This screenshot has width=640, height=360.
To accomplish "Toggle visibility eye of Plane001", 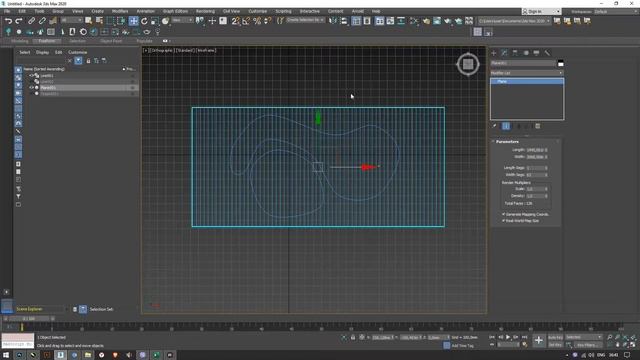I will pos(31,87).
